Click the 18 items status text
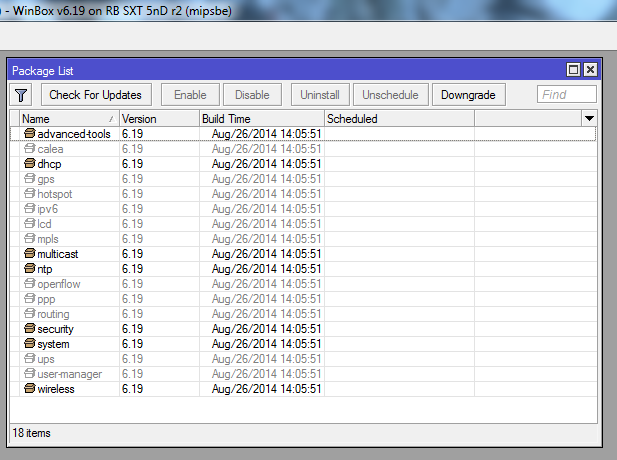 pyautogui.click(x=31, y=433)
